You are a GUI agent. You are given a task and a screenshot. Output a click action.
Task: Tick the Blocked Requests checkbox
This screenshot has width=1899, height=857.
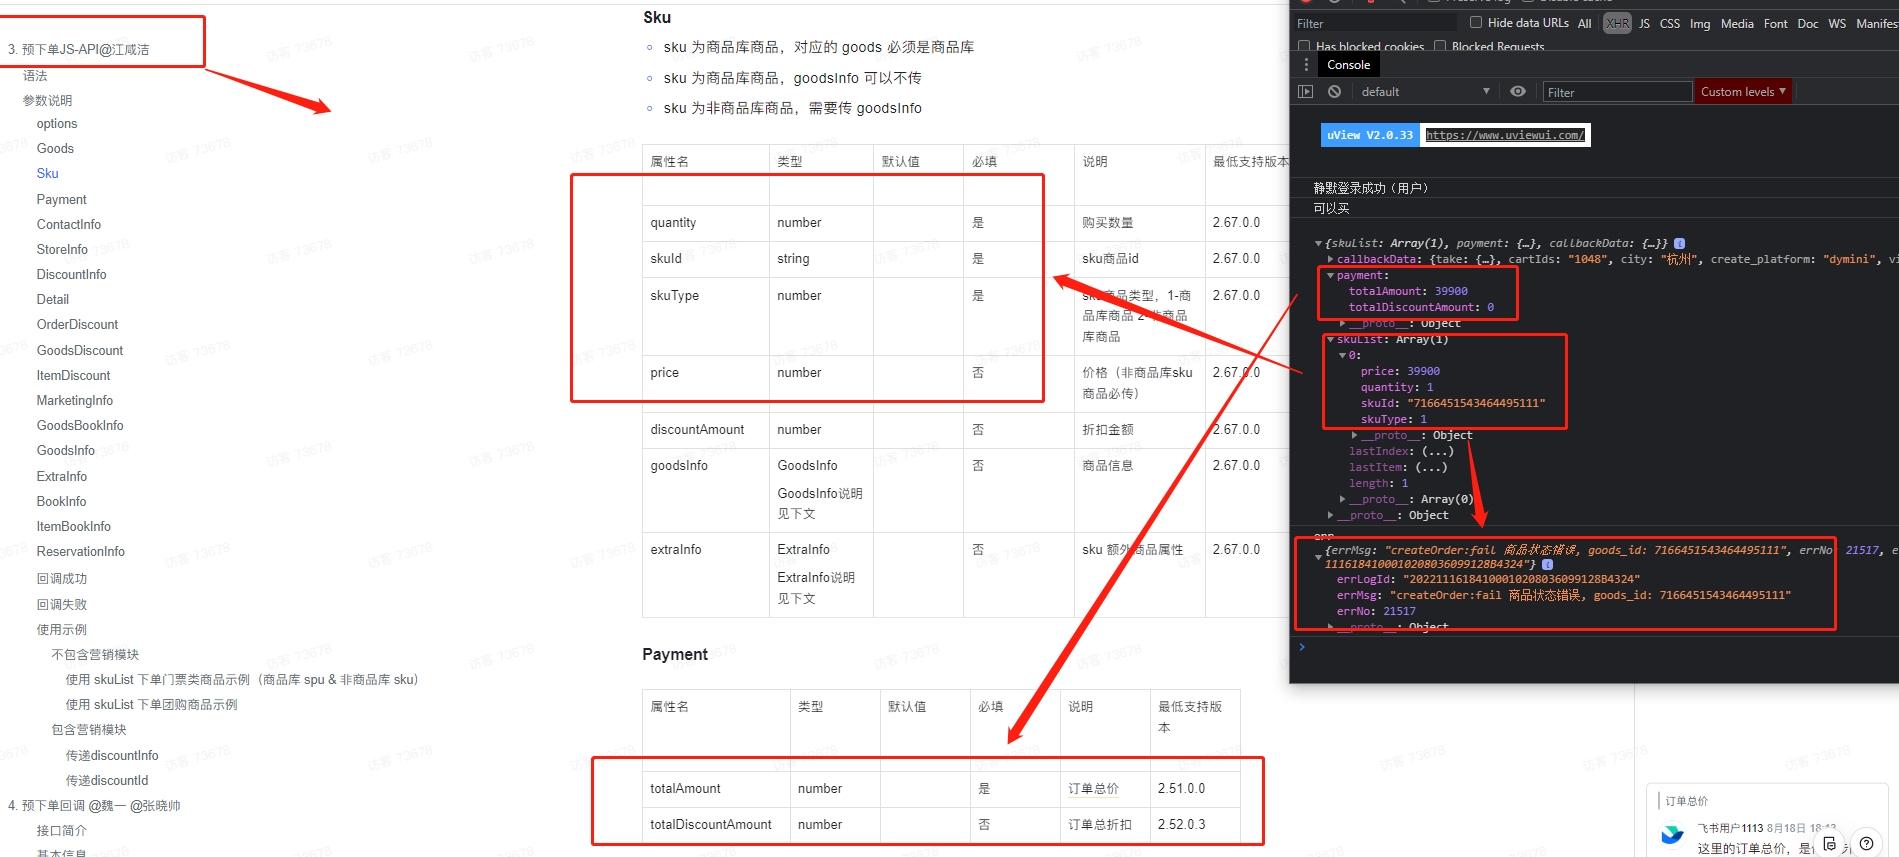click(x=1440, y=46)
